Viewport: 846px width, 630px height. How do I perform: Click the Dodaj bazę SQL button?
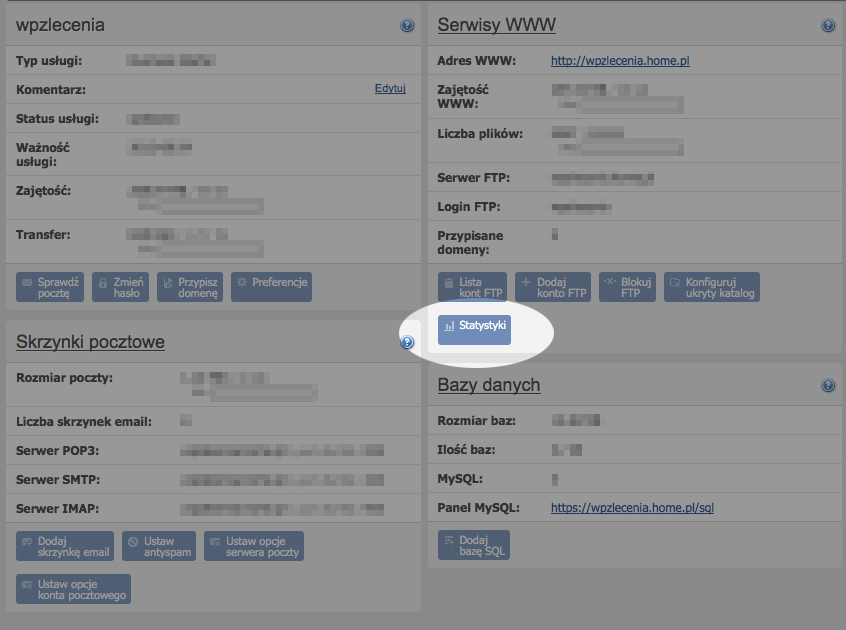[x=474, y=546]
